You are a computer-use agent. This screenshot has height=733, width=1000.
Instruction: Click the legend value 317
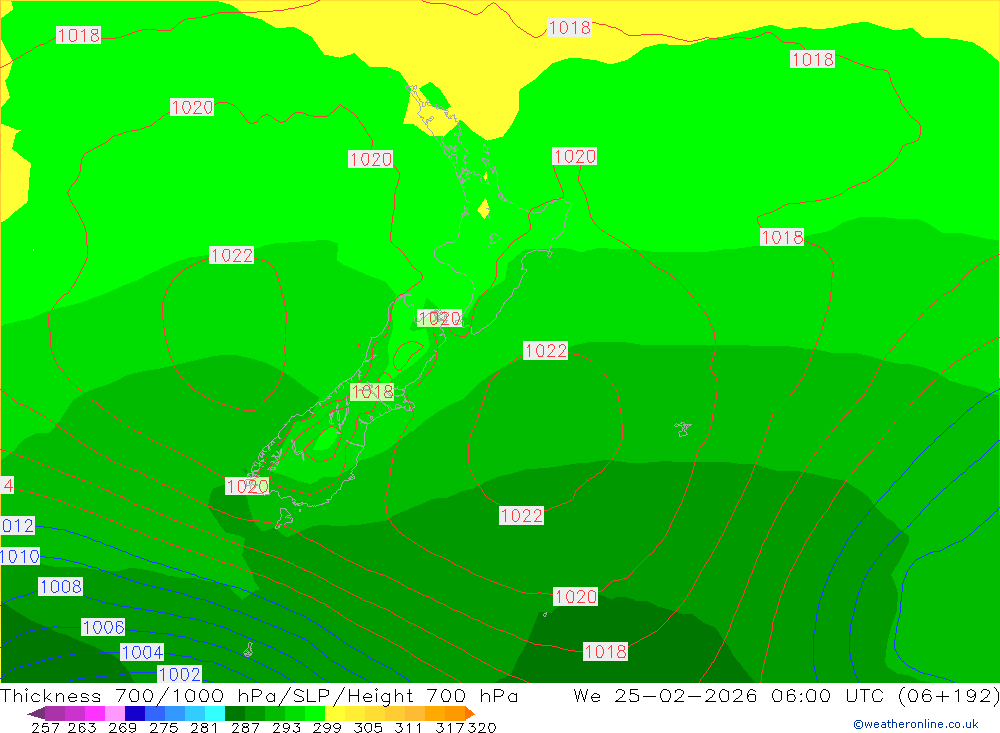(x=448, y=727)
